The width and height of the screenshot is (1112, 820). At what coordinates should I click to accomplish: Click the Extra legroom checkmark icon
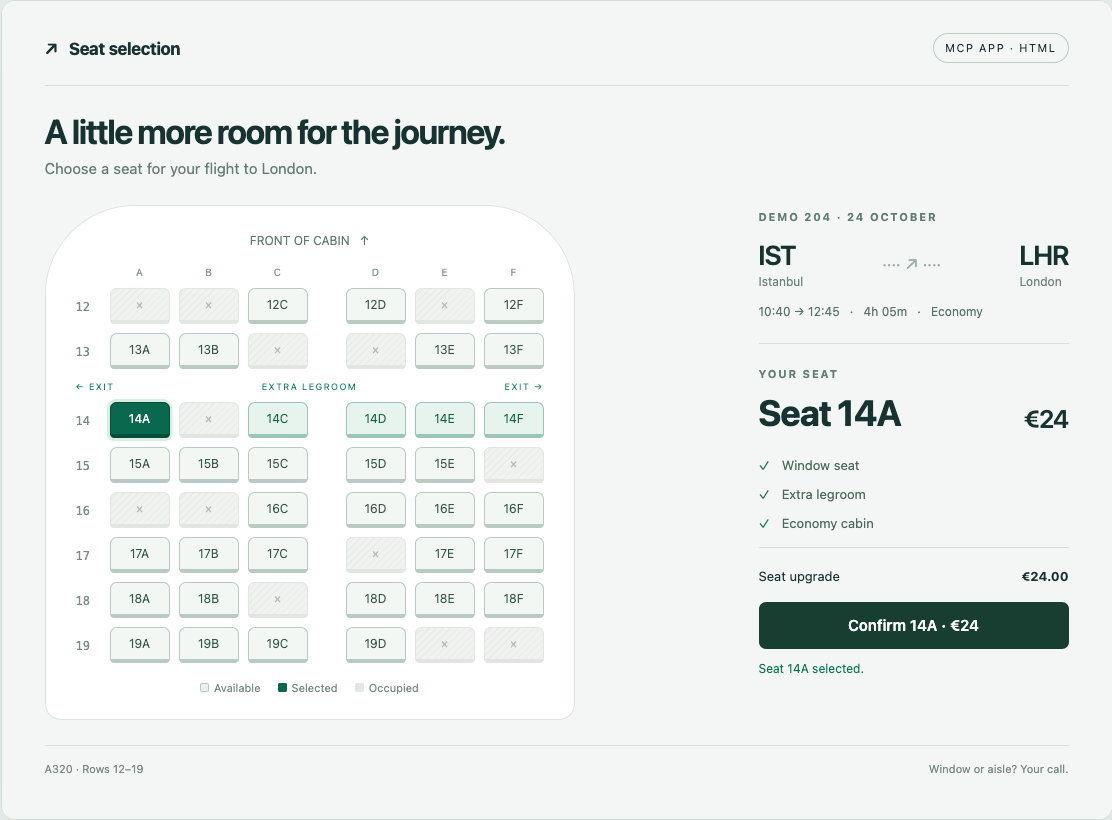pos(764,495)
